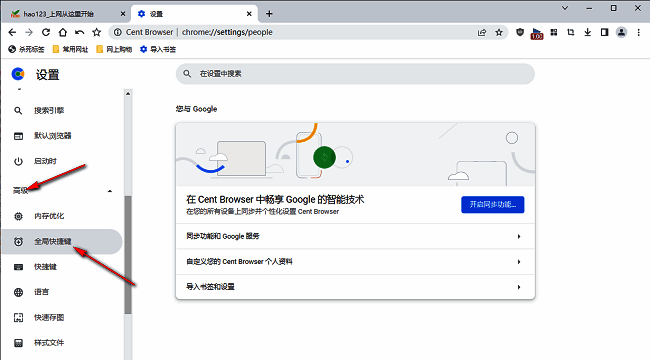This screenshot has height=360, width=650.
Task: Click the address bar URL
Action: click(x=227, y=32)
